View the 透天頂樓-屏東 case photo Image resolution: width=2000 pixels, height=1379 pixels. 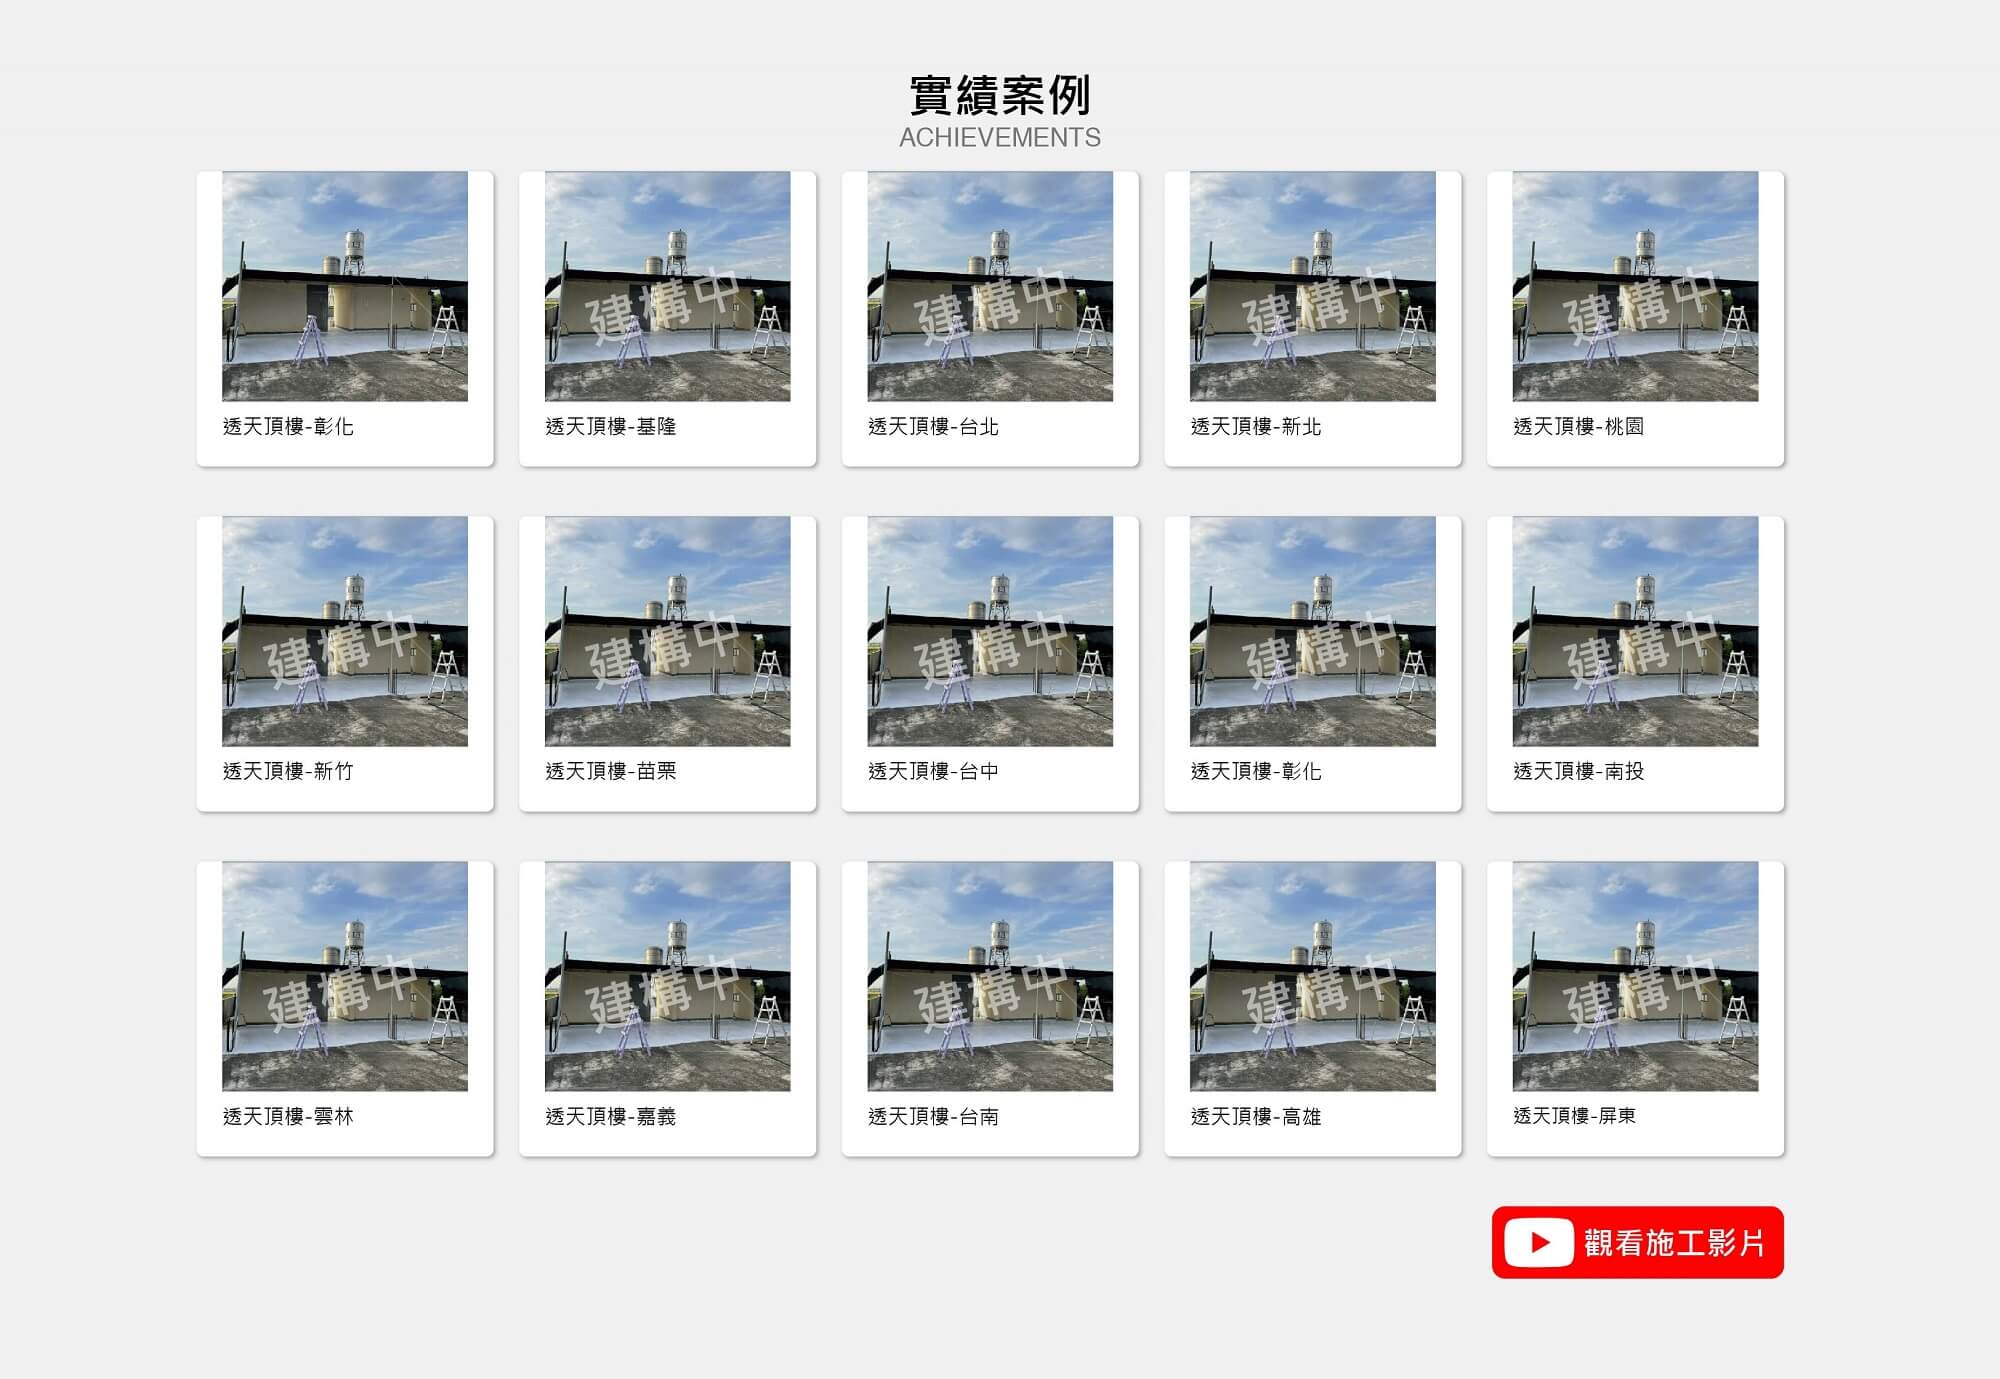tap(1635, 976)
